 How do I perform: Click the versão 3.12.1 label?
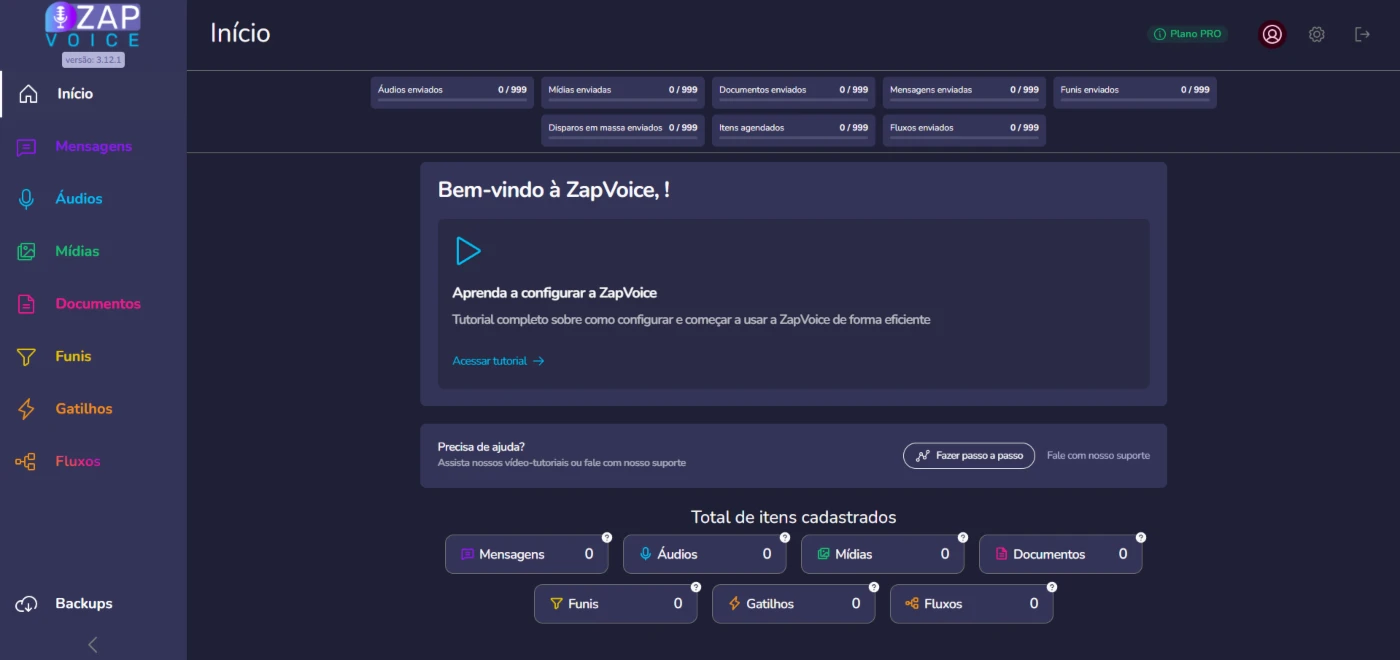(93, 60)
